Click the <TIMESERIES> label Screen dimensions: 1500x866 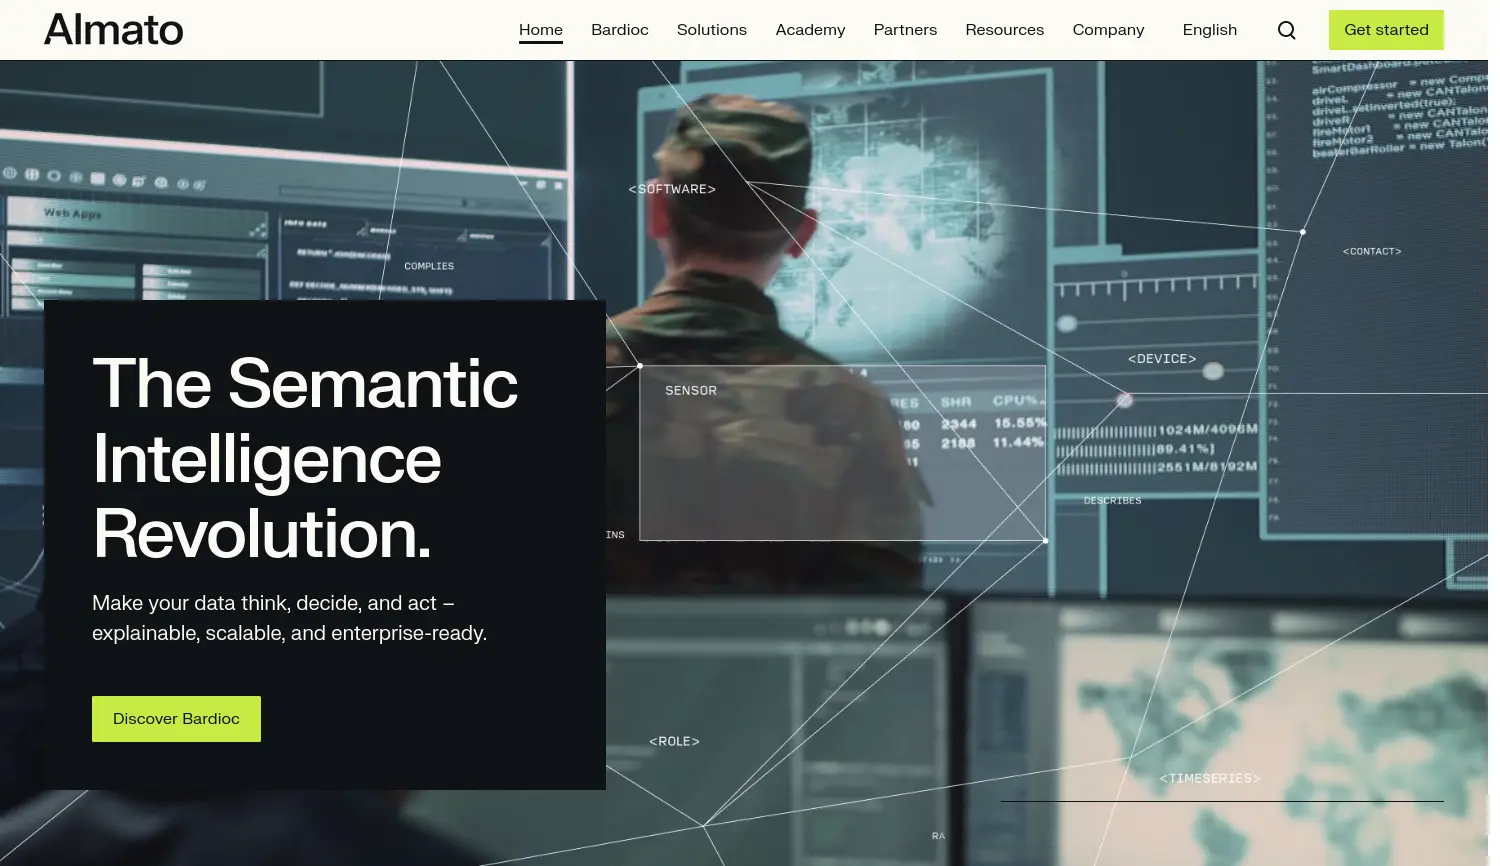click(x=1210, y=778)
